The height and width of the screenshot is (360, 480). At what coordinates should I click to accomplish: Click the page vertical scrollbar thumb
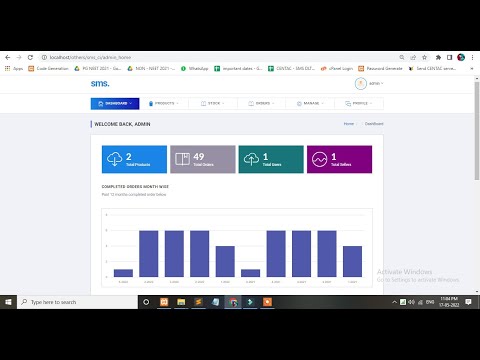pos(477,131)
